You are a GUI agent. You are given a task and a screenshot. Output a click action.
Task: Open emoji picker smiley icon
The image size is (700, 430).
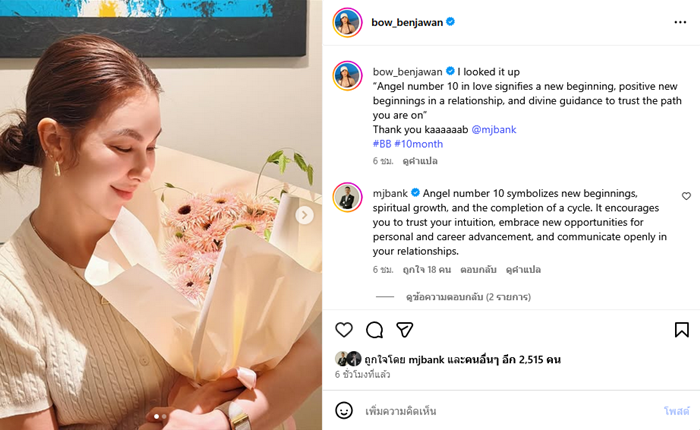[344, 411]
